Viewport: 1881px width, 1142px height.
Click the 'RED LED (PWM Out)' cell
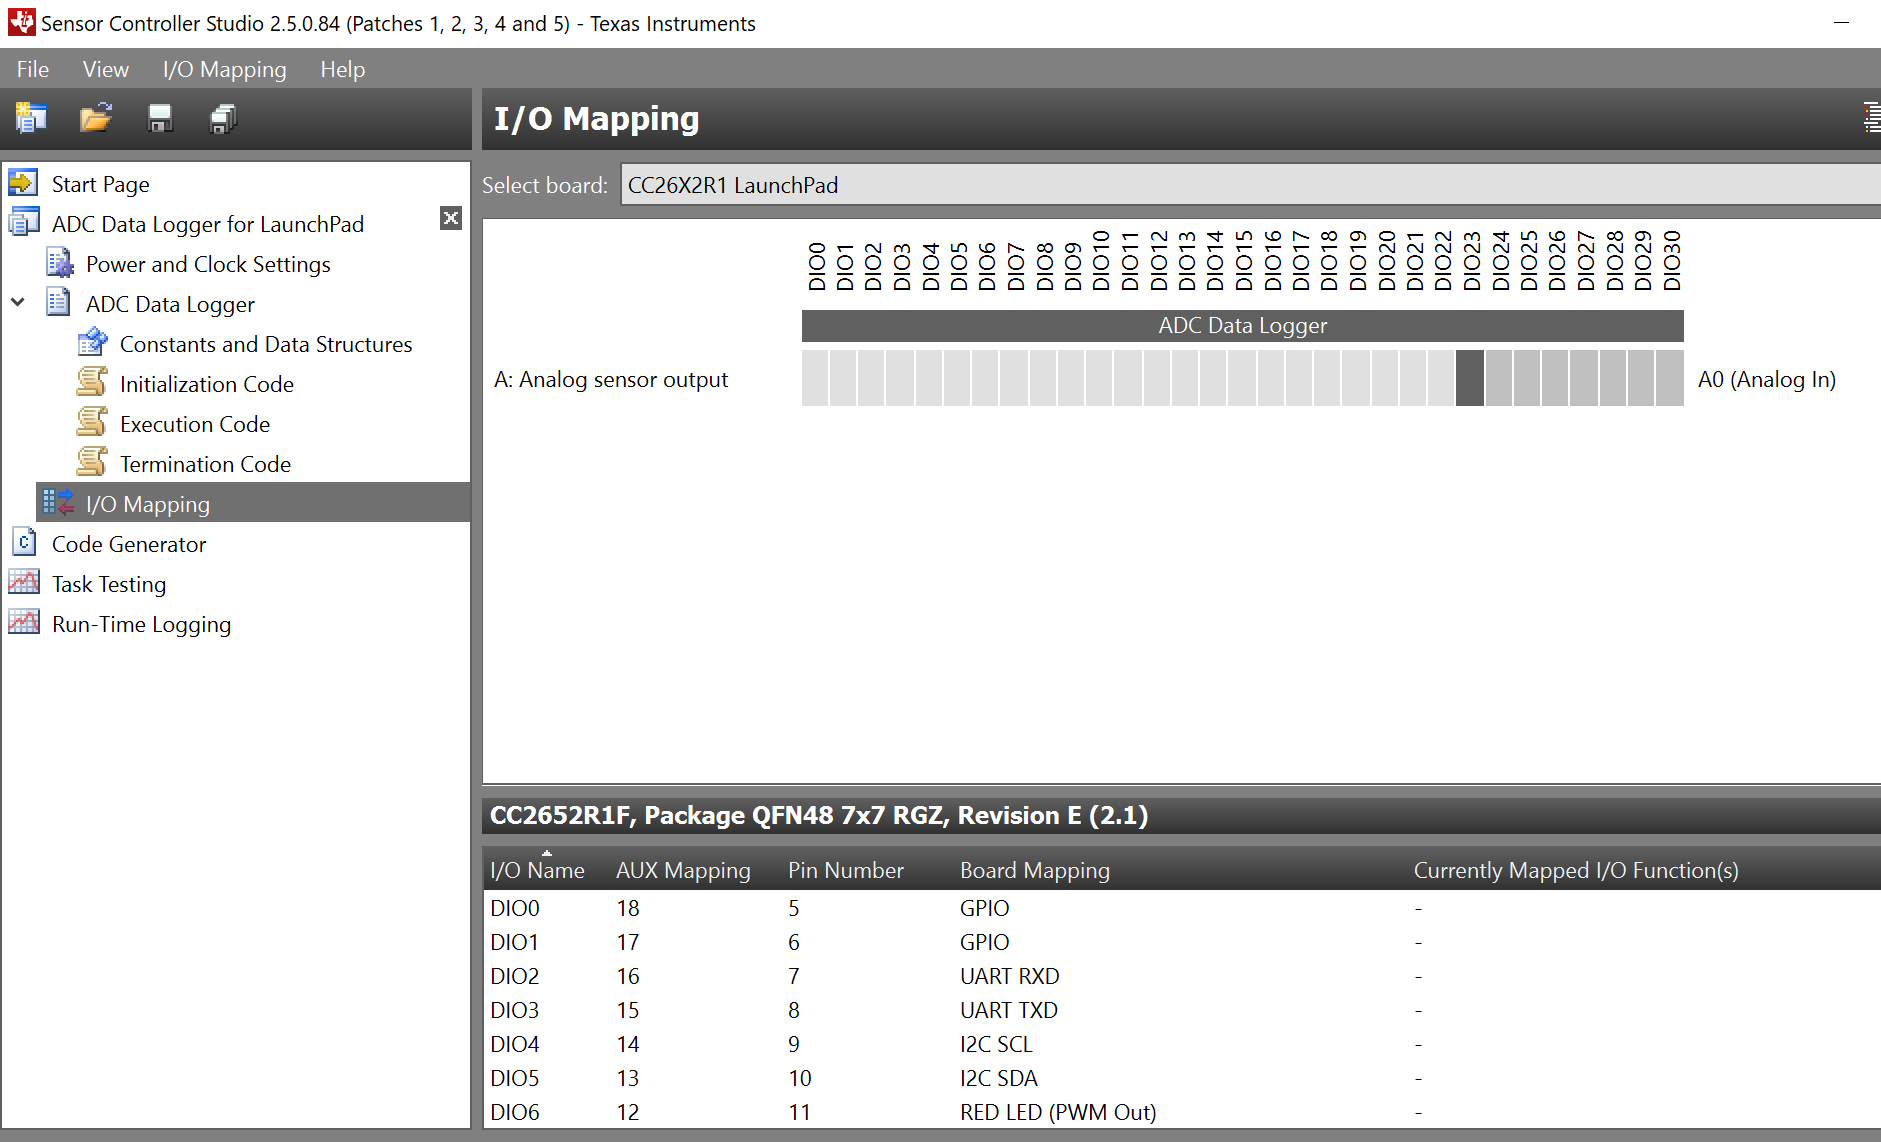1058,1112
